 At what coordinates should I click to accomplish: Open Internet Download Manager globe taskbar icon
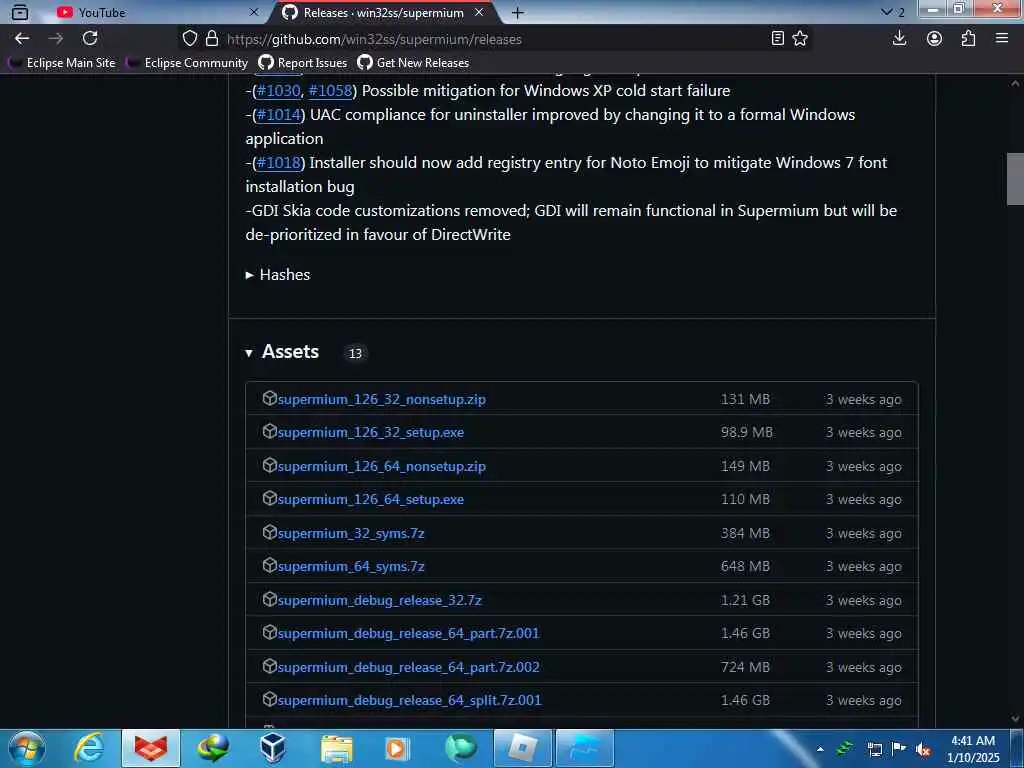[212, 748]
